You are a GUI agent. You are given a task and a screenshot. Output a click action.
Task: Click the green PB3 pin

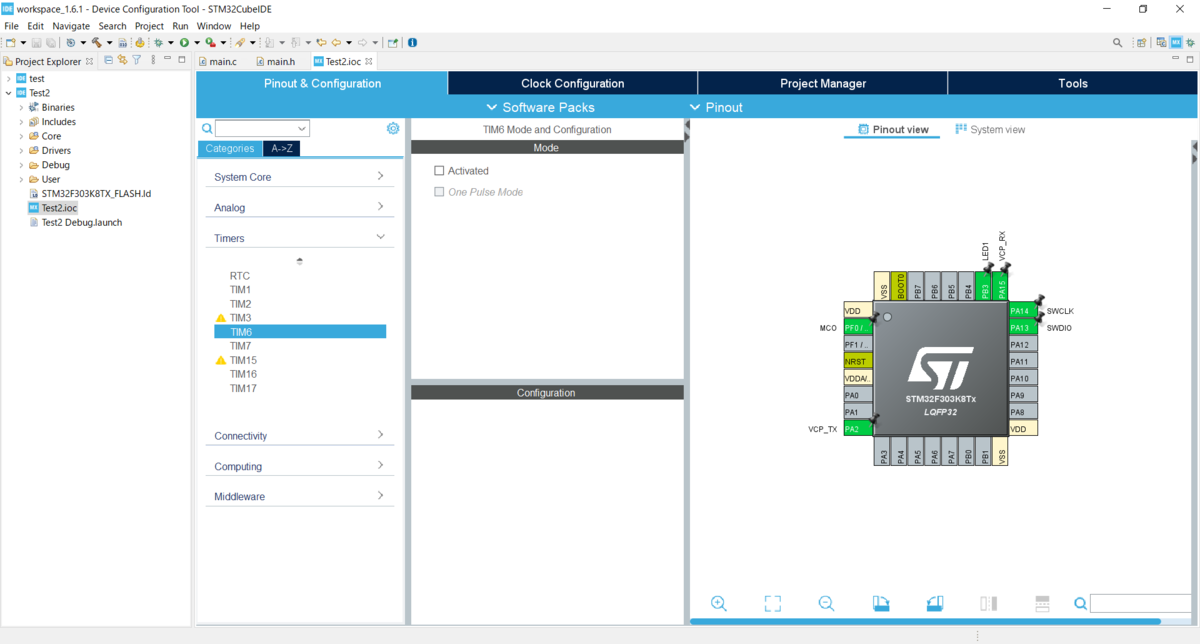click(984, 287)
